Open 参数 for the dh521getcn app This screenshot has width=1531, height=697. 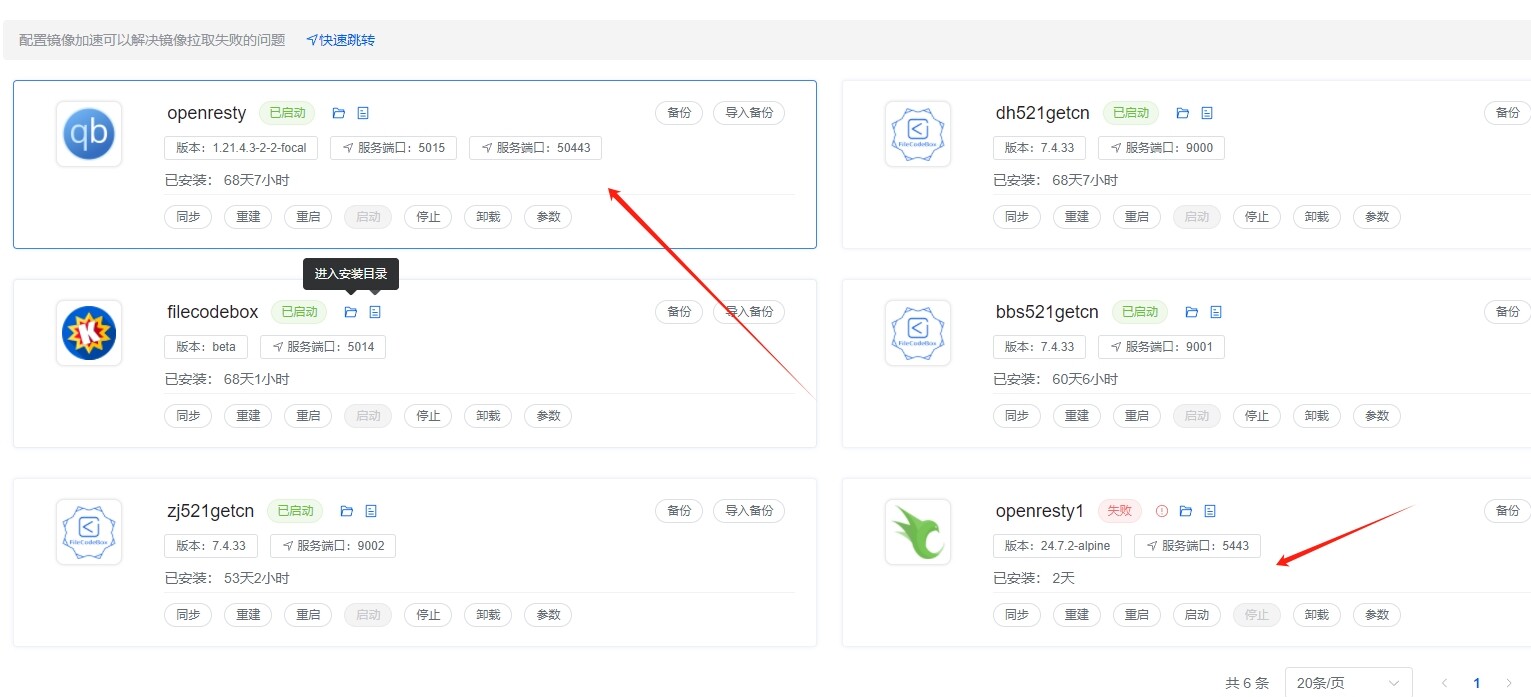point(1377,217)
